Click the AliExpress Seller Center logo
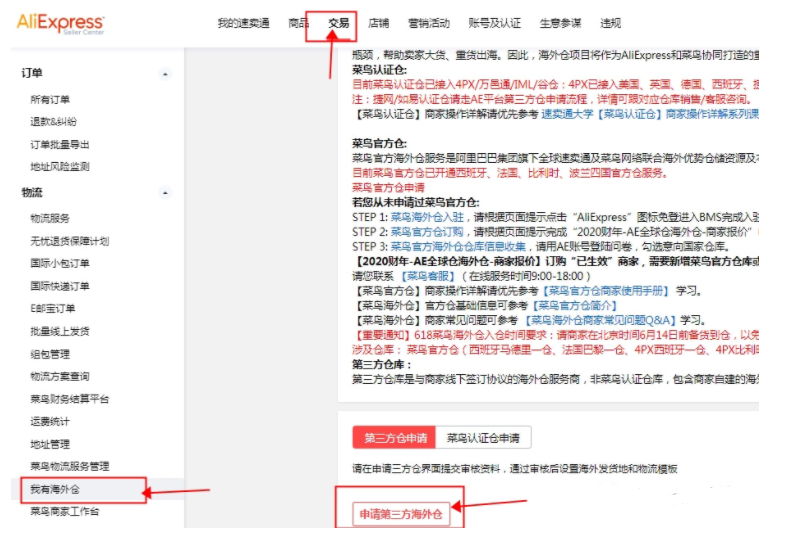 pos(60,23)
